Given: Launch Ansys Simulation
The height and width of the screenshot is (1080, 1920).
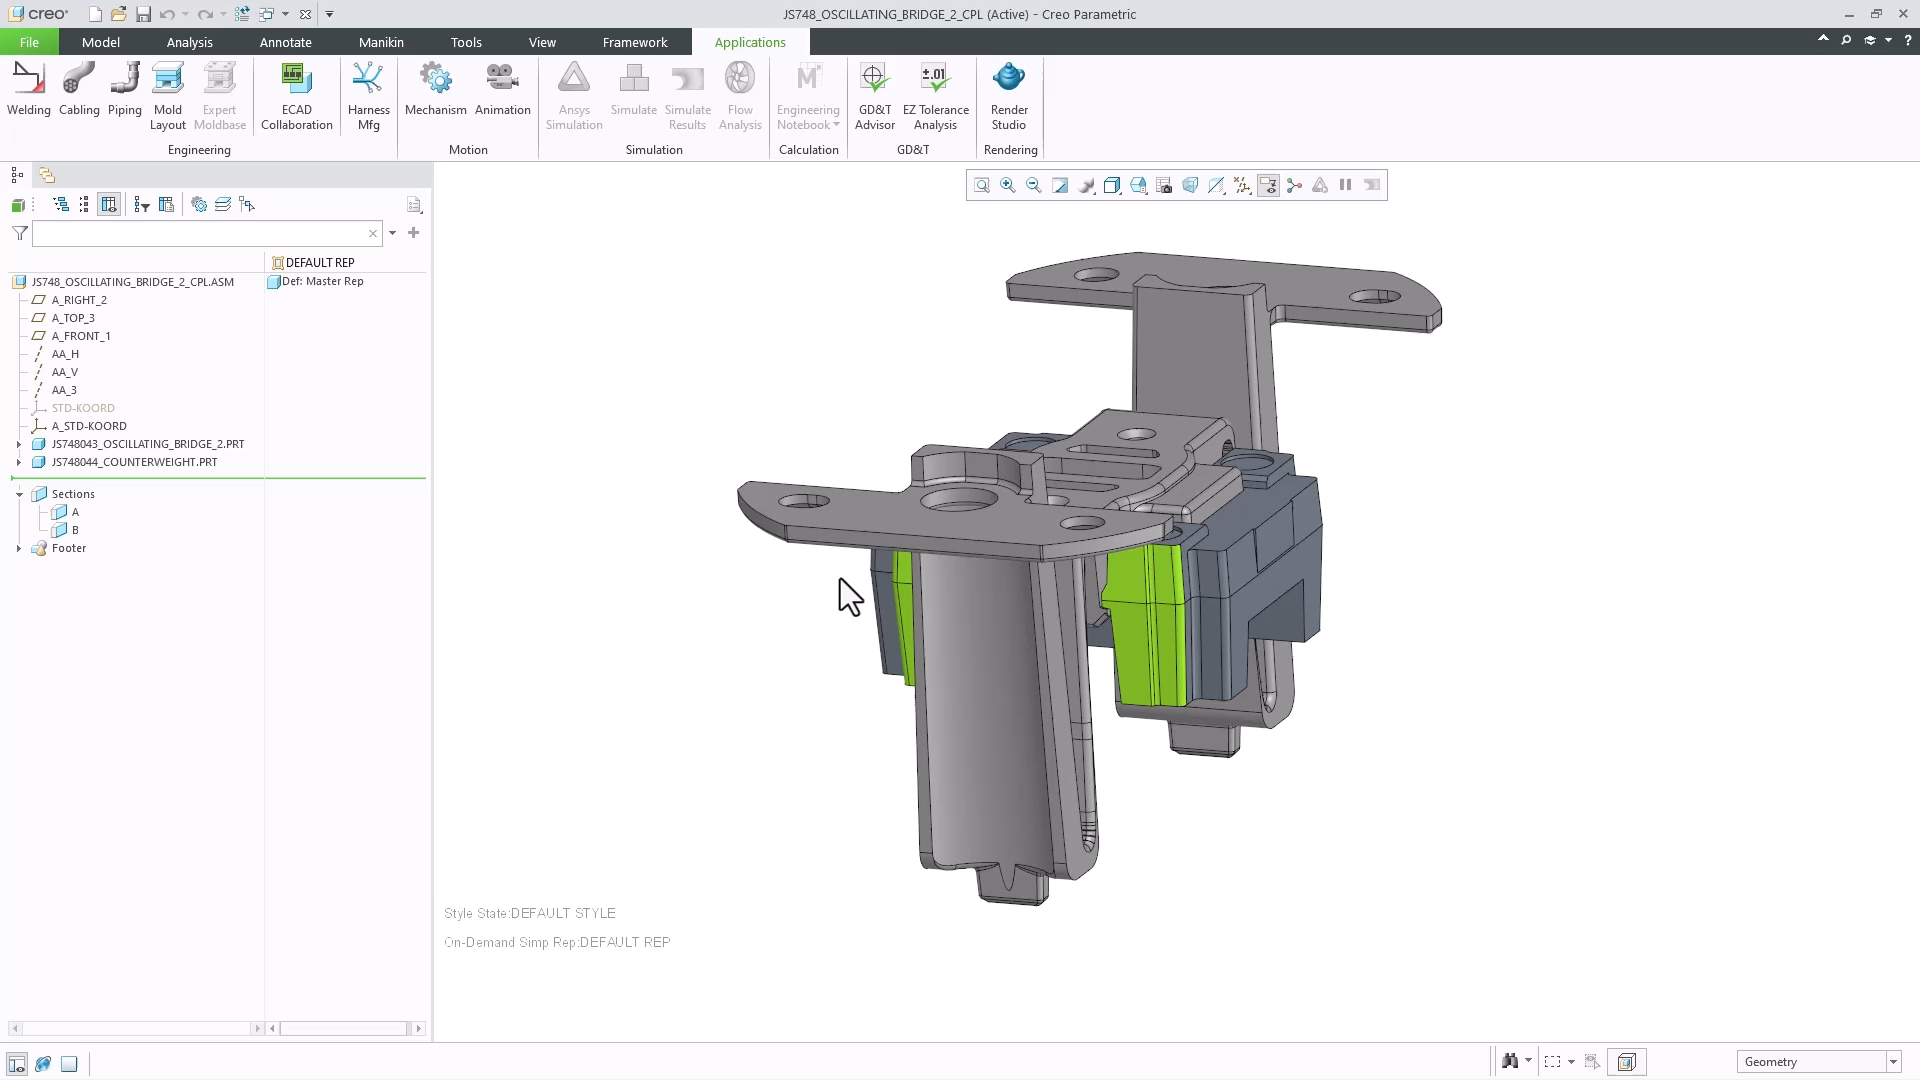Looking at the screenshot, I should (x=573, y=95).
